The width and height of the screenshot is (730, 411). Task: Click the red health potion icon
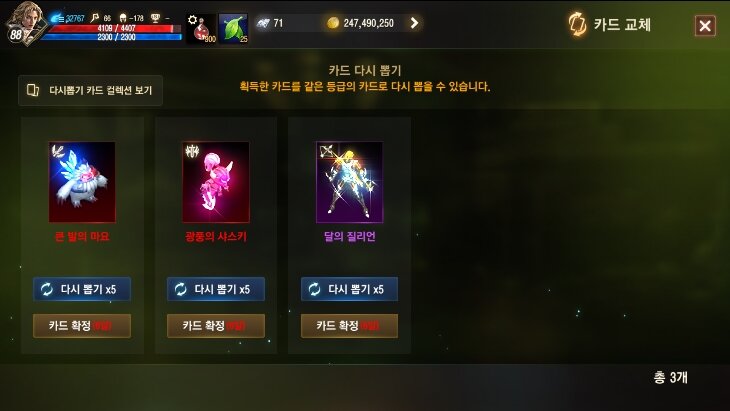(x=201, y=29)
